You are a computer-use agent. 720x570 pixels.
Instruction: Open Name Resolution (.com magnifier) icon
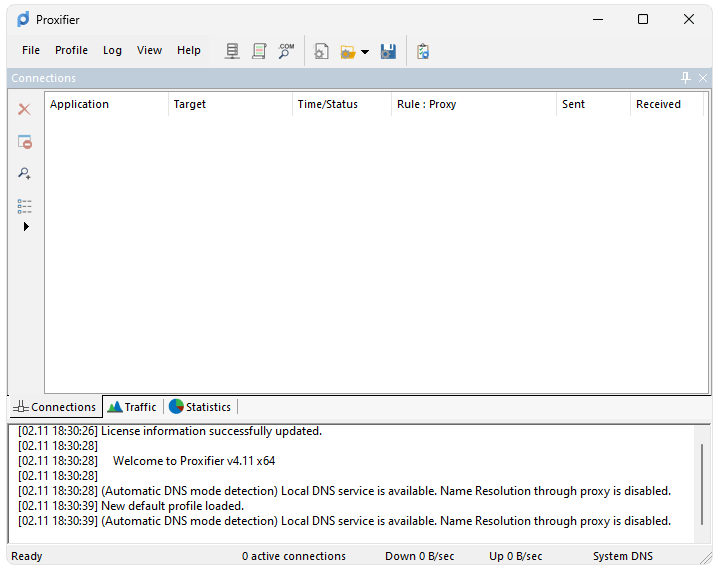(x=286, y=51)
